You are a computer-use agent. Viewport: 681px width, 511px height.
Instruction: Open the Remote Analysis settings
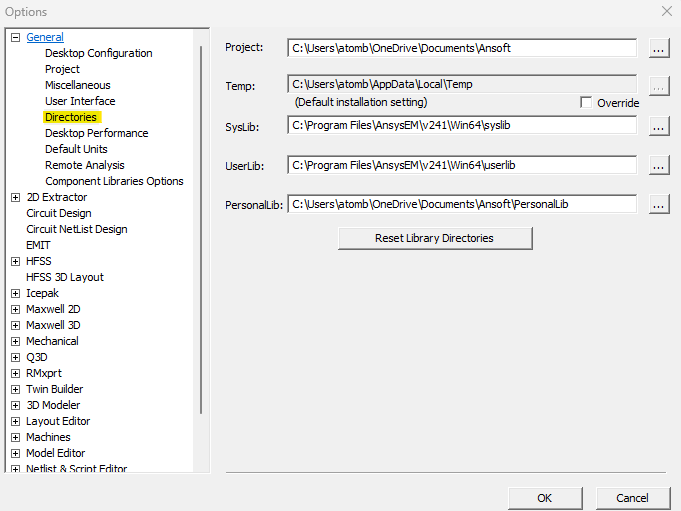84,165
